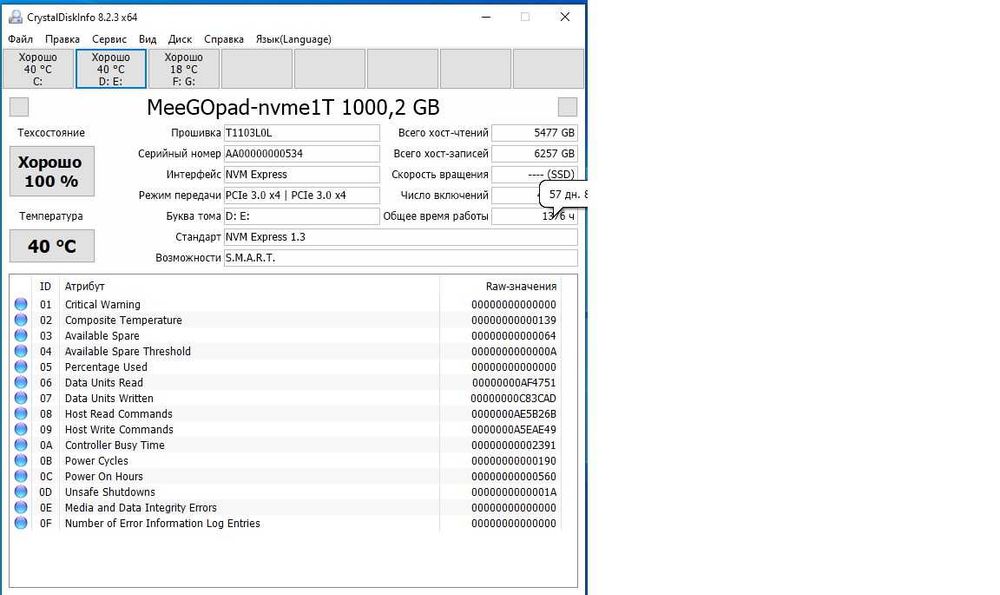Click the serial number field AA00000000534

(302, 154)
